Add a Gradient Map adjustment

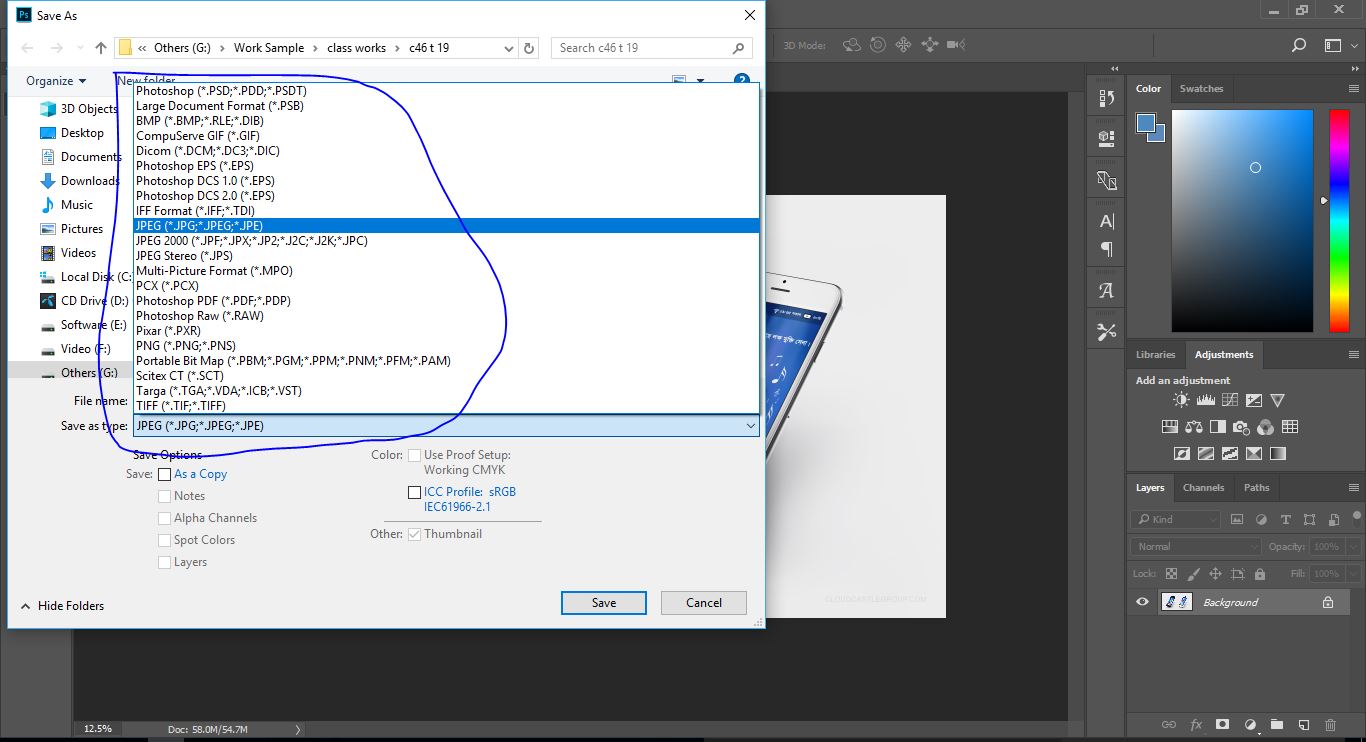pyautogui.click(x=1277, y=453)
